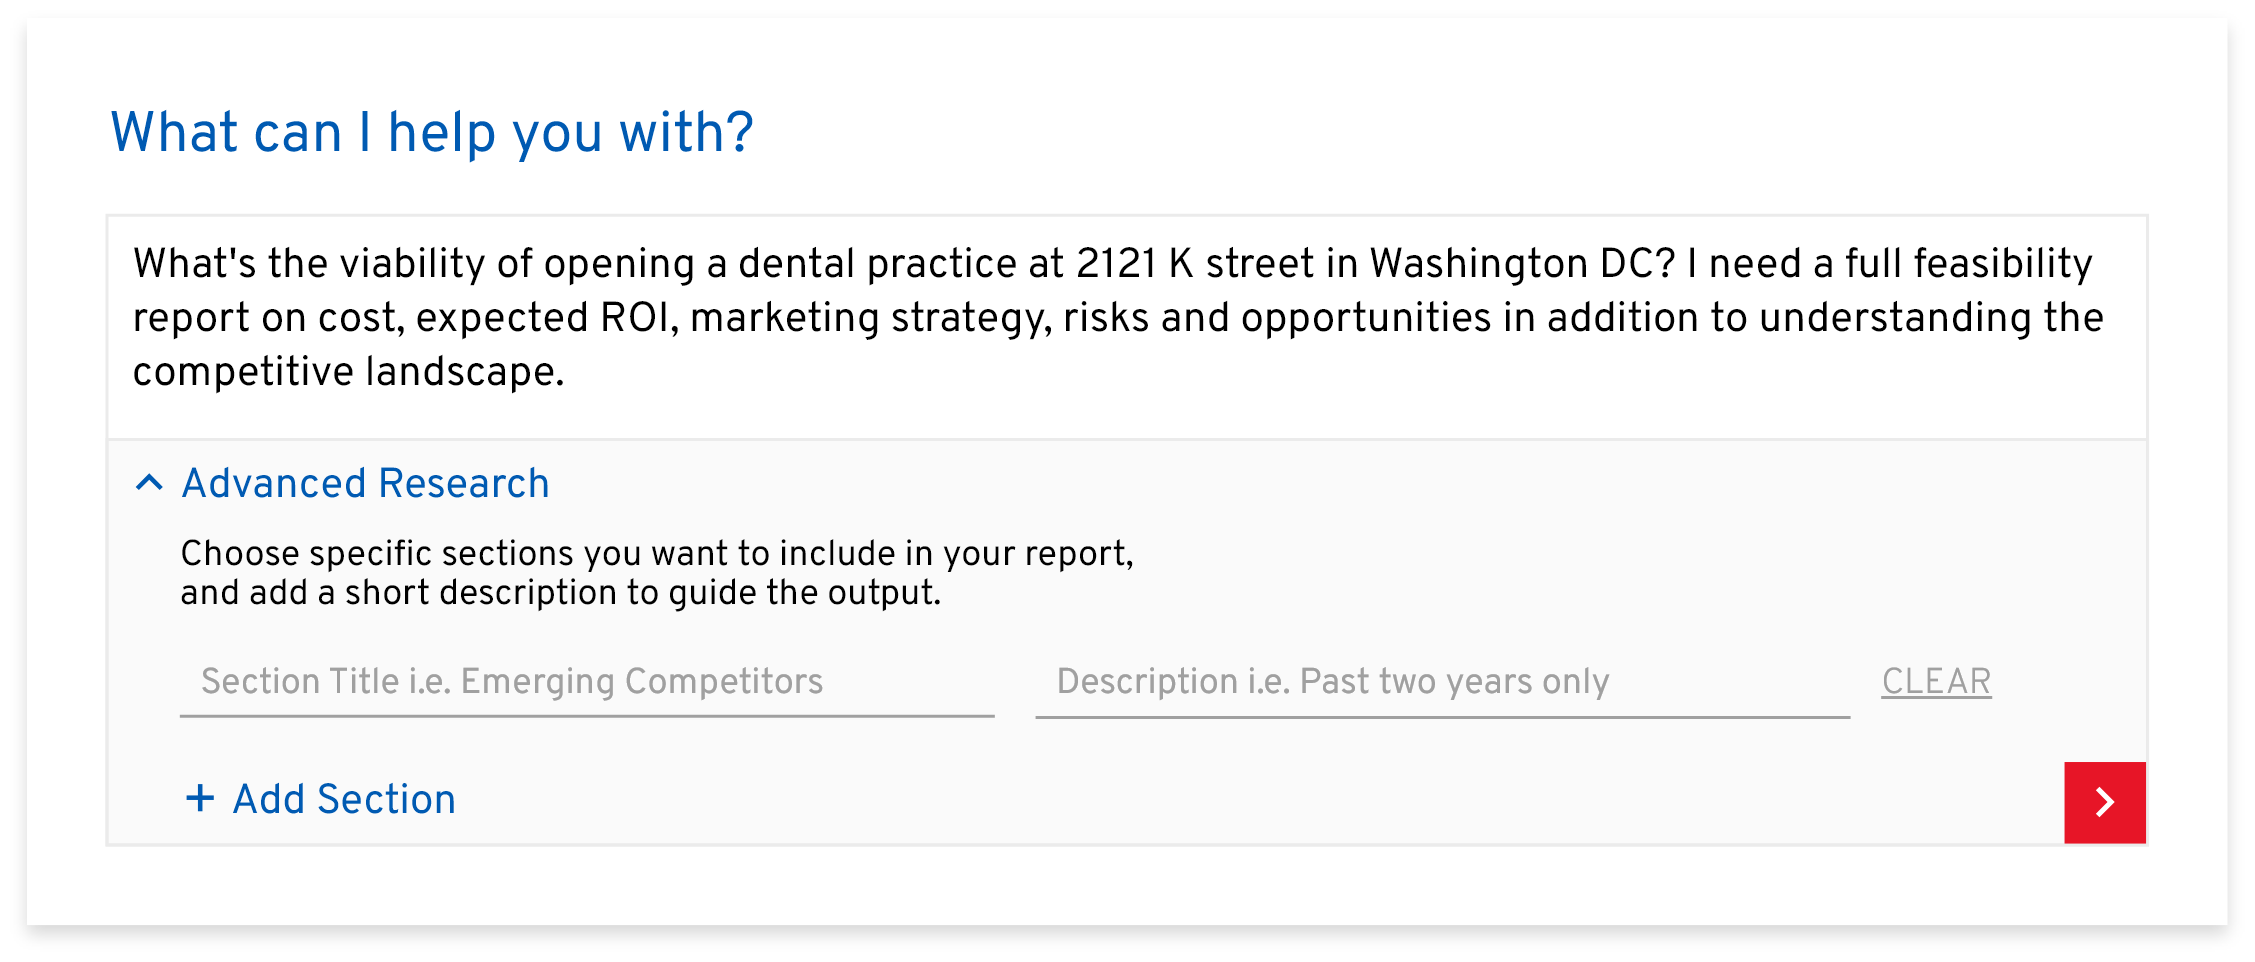
Task: Click the "Past two years only" placeholder text
Action: 1454,682
